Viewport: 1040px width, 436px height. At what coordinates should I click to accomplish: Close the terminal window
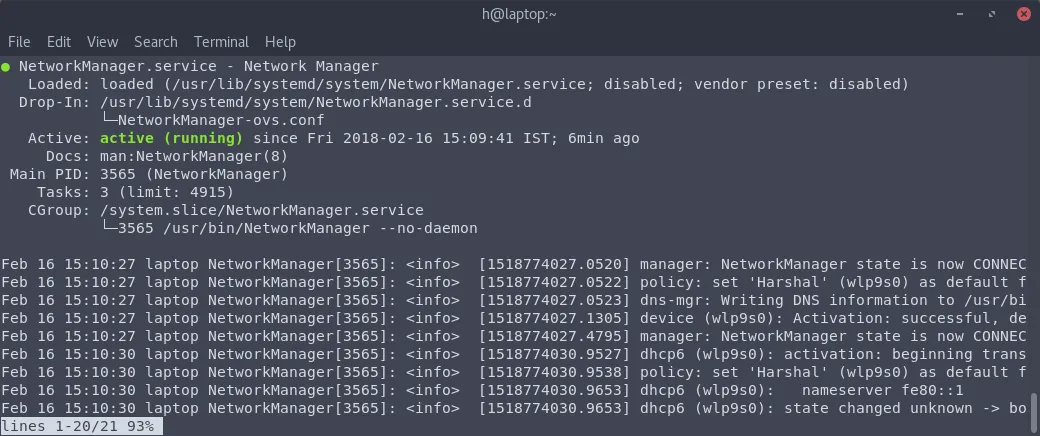(1023, 14)
